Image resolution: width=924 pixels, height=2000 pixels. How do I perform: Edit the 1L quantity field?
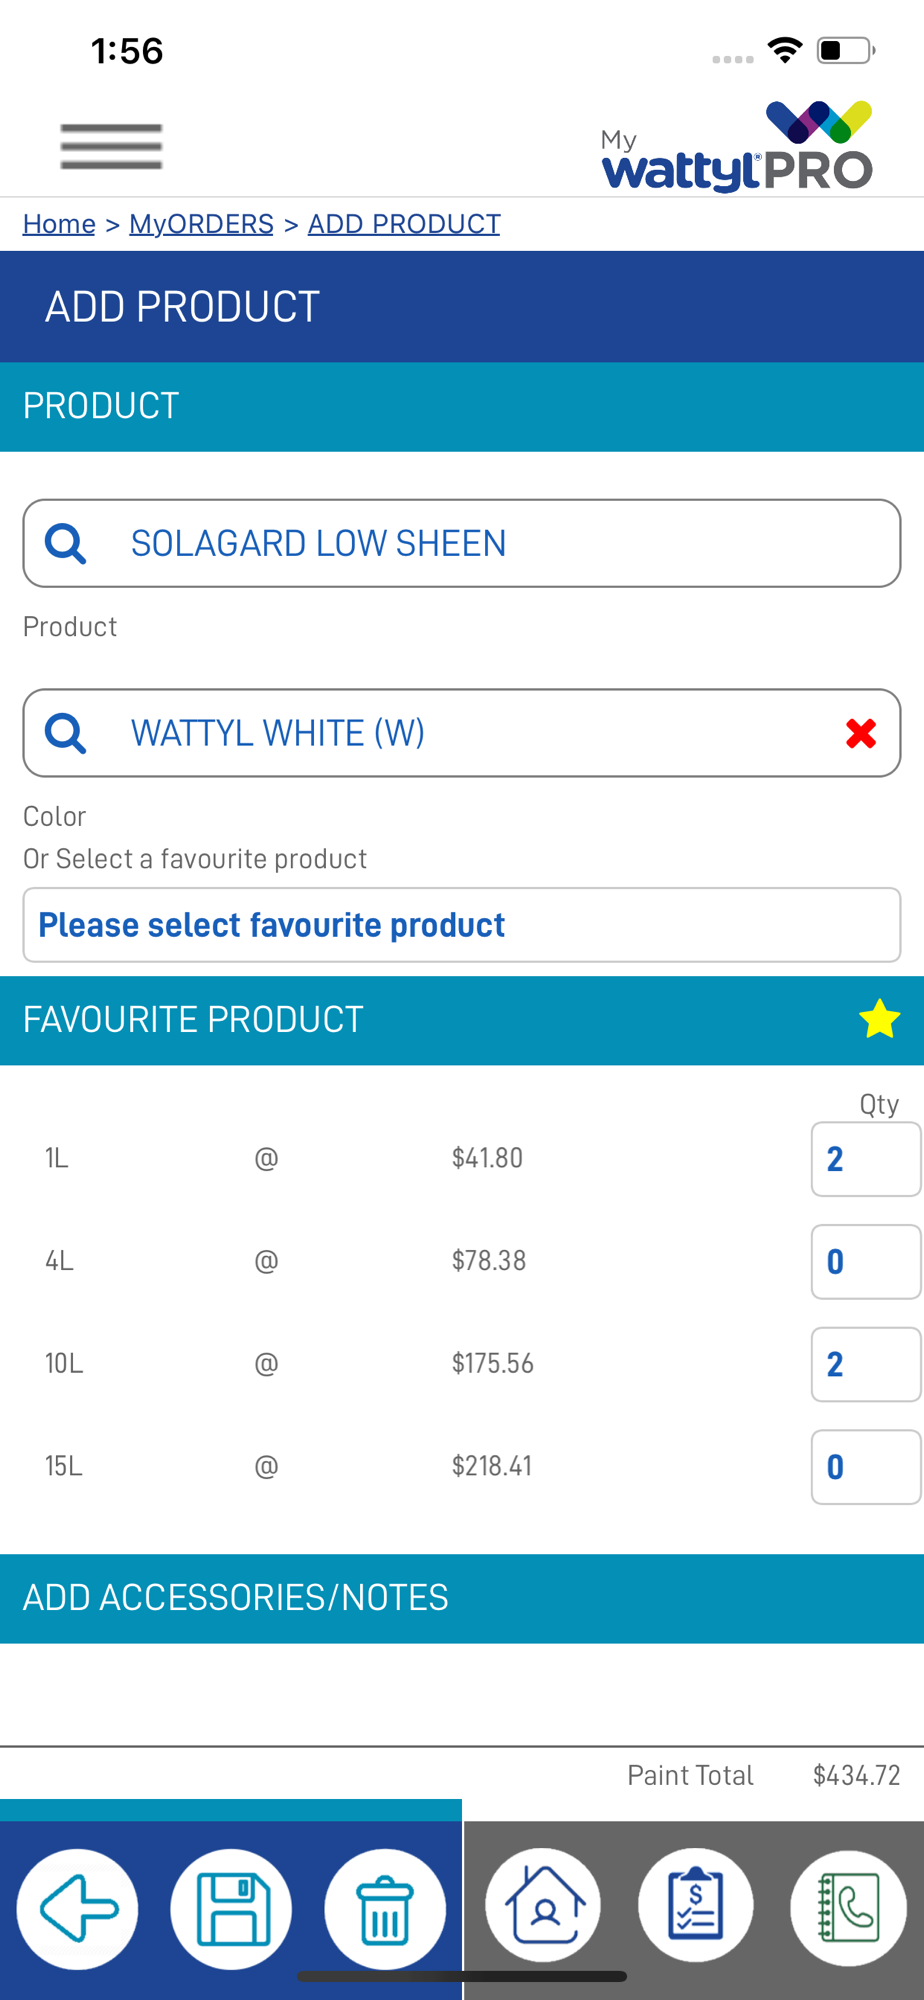pos(866,1159)
